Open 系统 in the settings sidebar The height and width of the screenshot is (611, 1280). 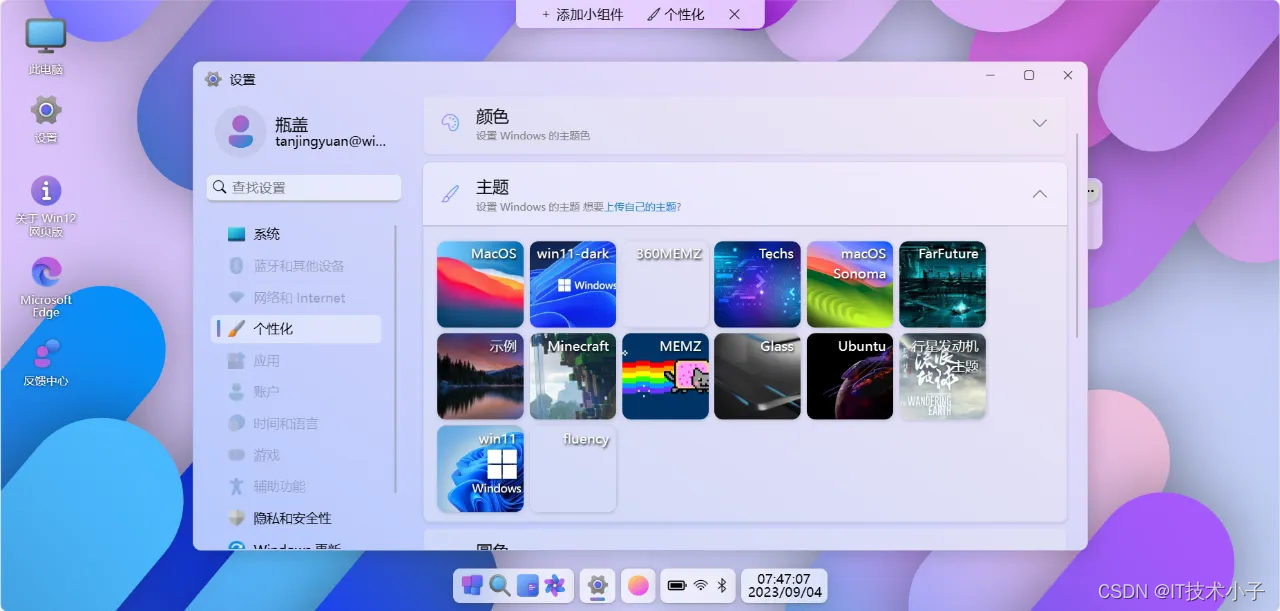point(296,234)
